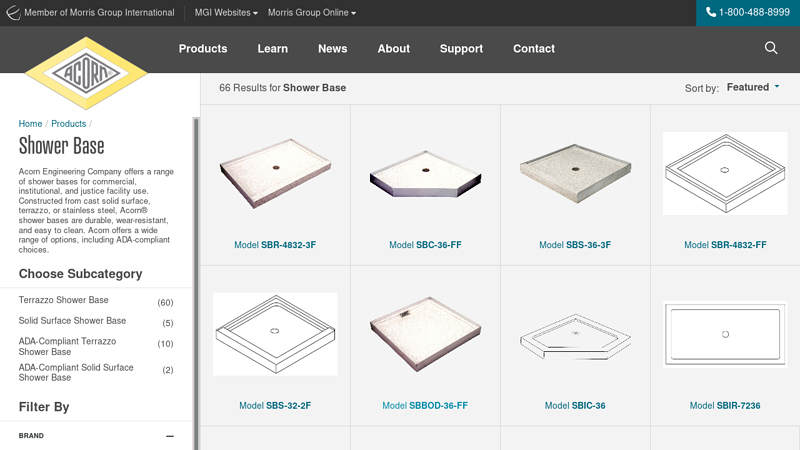Click the Morris Group International globe icon
The image size is (800, 450).
13,13
